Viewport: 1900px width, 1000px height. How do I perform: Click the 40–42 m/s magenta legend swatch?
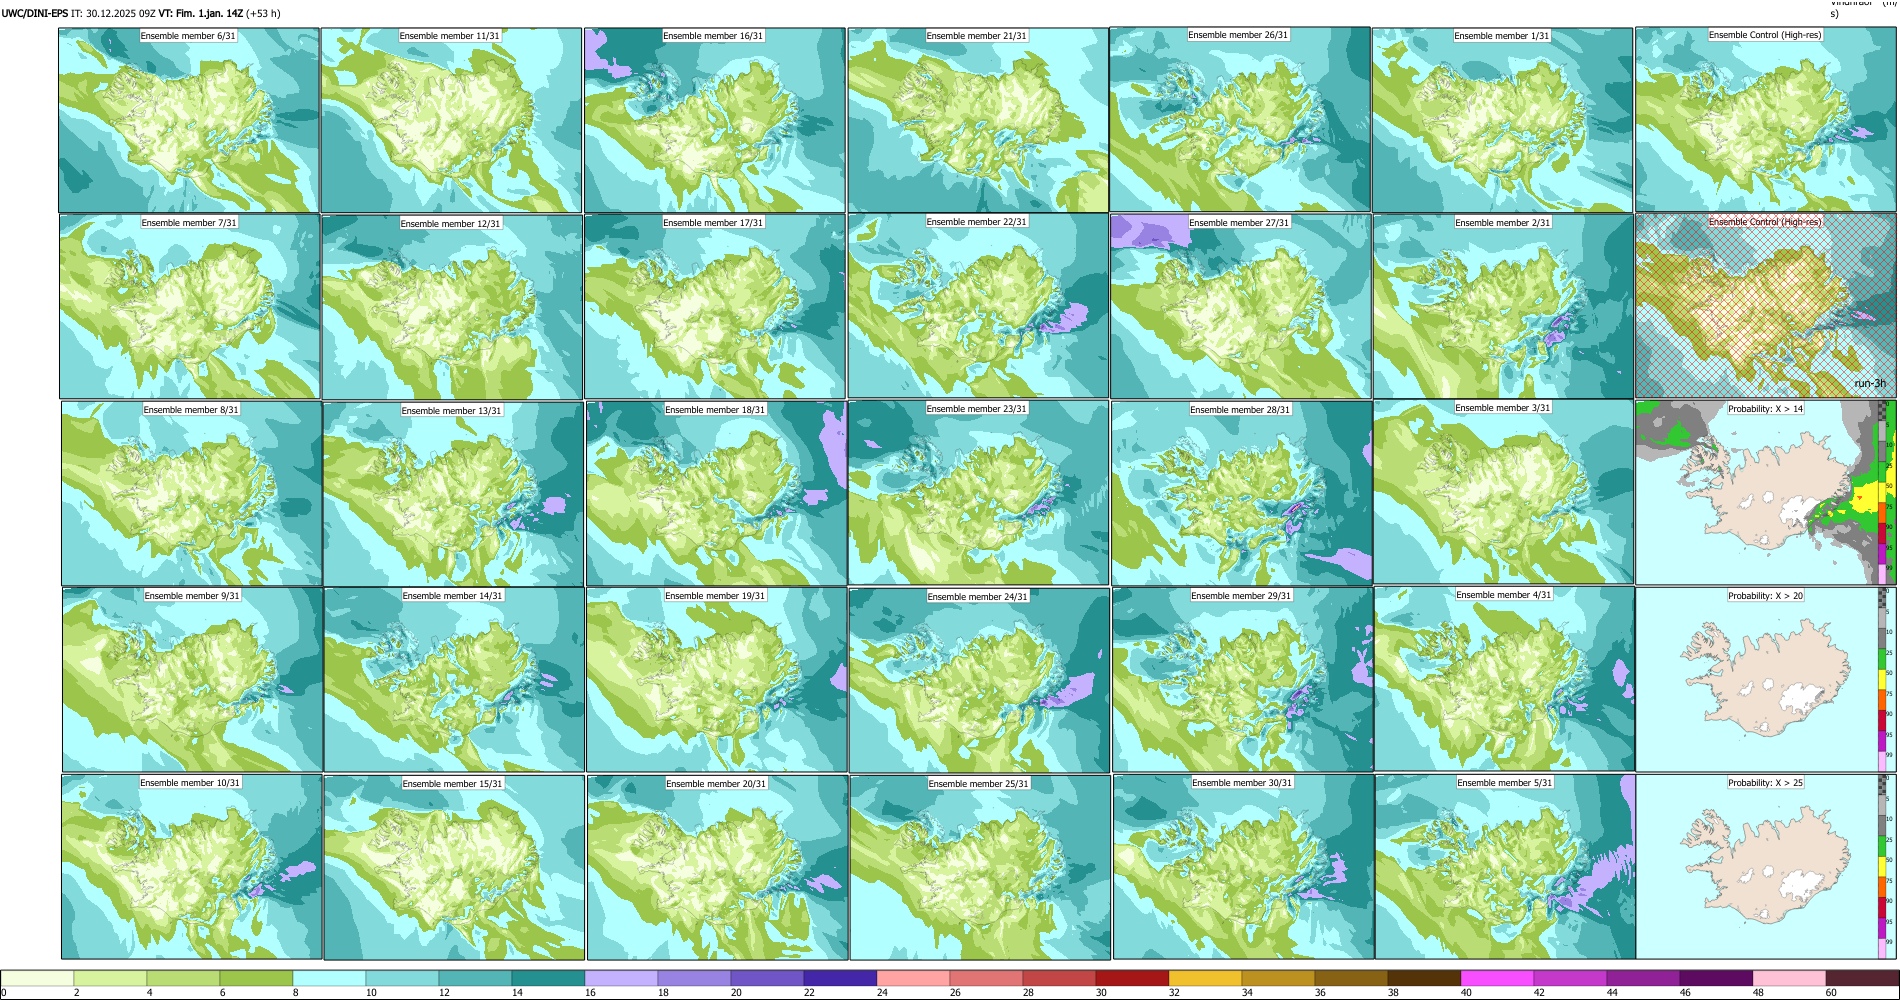click(1497, 978)
